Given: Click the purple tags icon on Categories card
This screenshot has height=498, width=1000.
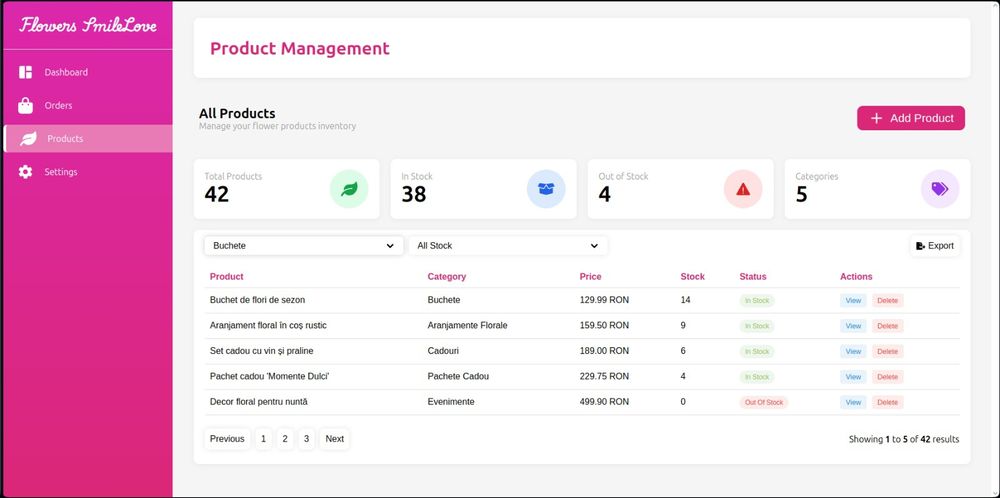Looking at the screenshot, I should (x=939, y=189).
